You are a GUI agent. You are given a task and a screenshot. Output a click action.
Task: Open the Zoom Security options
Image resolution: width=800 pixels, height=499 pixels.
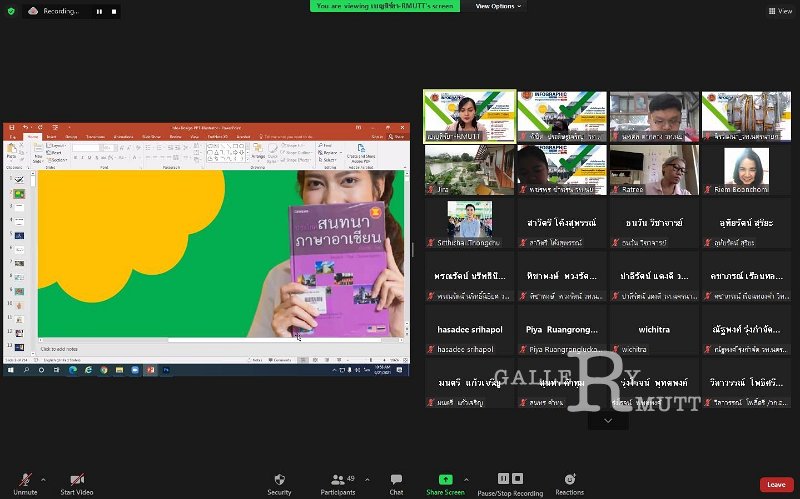pos(279,484)
